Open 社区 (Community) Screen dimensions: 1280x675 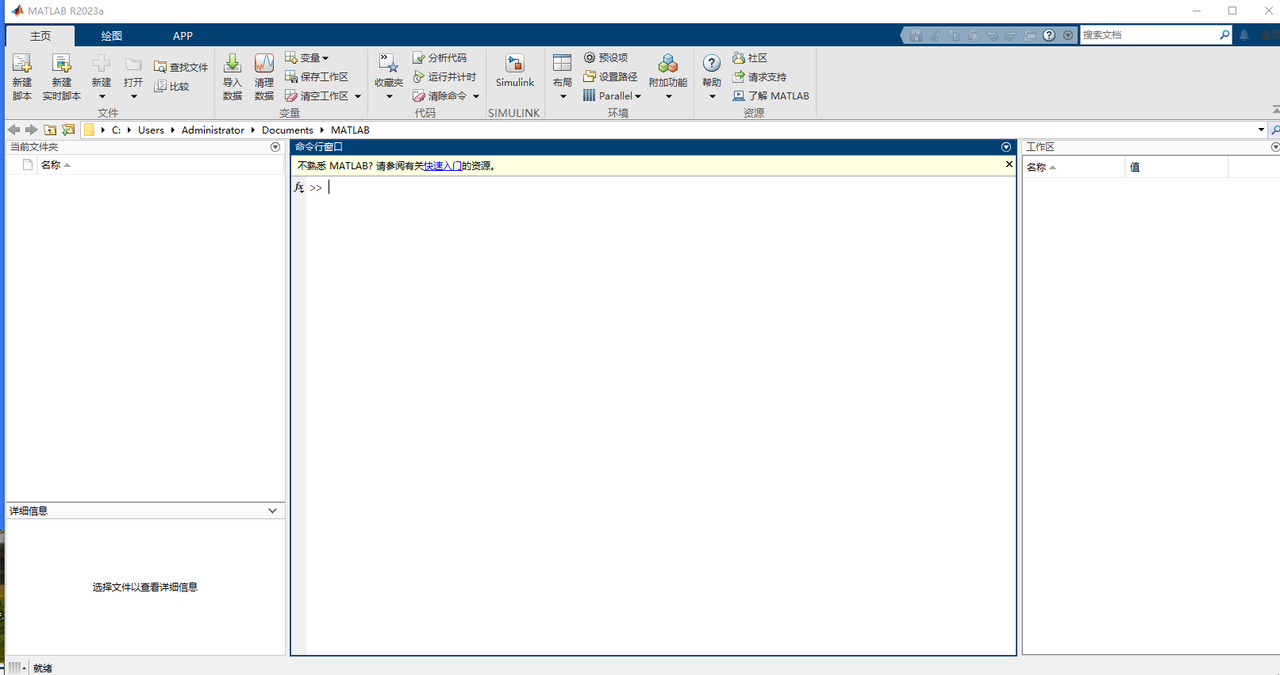point(750,58)
